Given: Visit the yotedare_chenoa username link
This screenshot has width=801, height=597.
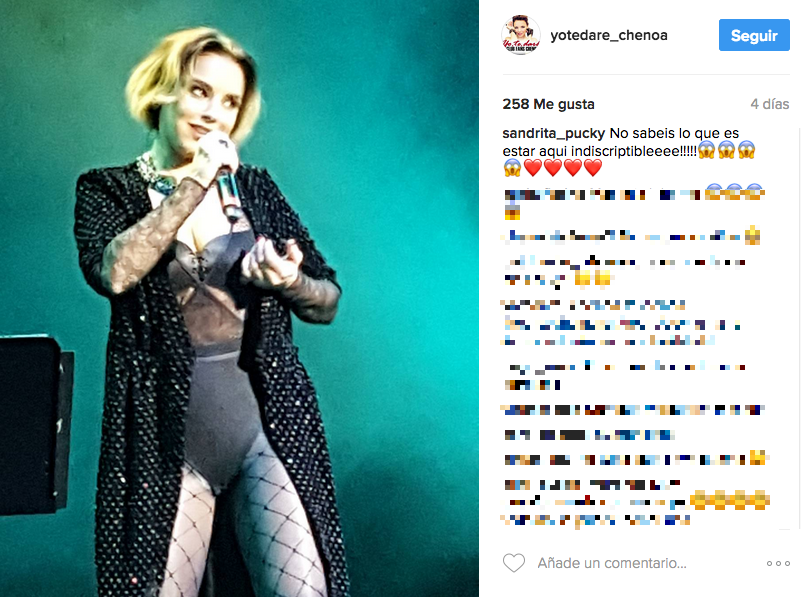Looking at the screenshot, I should [x=609, y=35].
